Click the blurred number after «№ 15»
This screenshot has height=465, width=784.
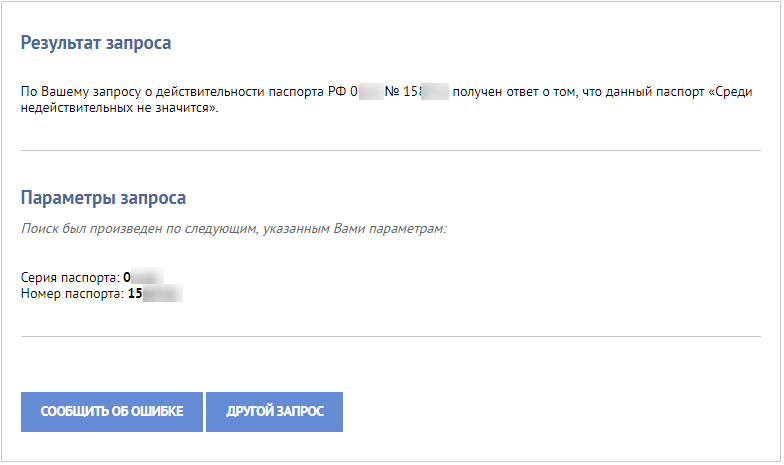(434, 92)
